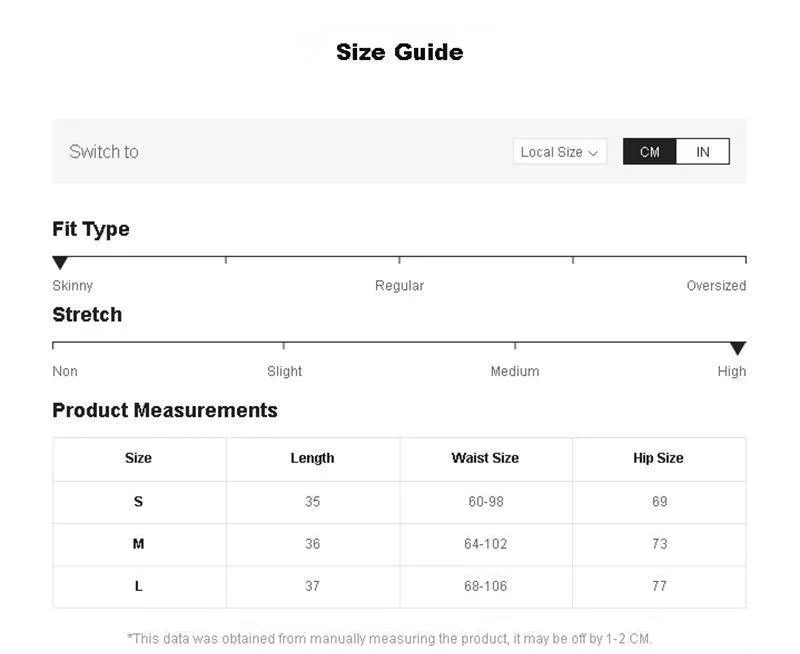The height and width of the screenshot is (654, 800).
Task: Select the Waist Size column header
Action: (x=485, y=458)
